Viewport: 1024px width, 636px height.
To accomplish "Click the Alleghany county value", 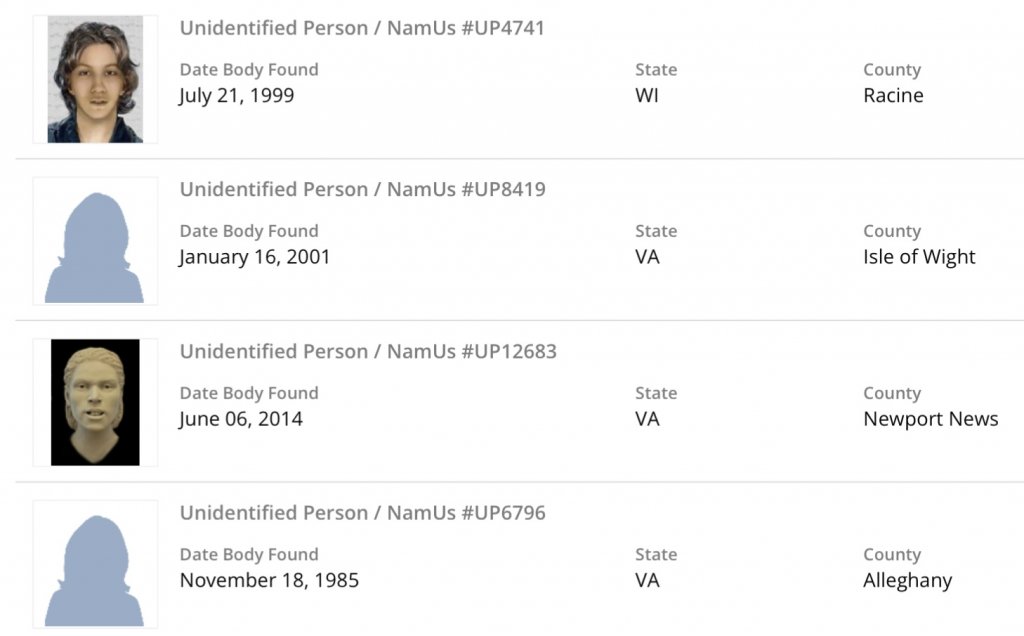I will click(x=907, y=580).
